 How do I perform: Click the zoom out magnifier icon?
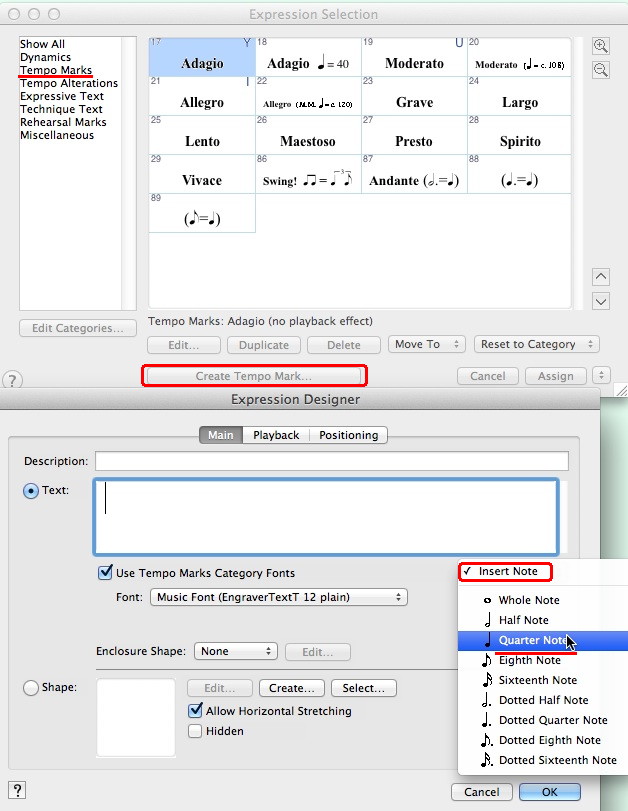(601, 69)
